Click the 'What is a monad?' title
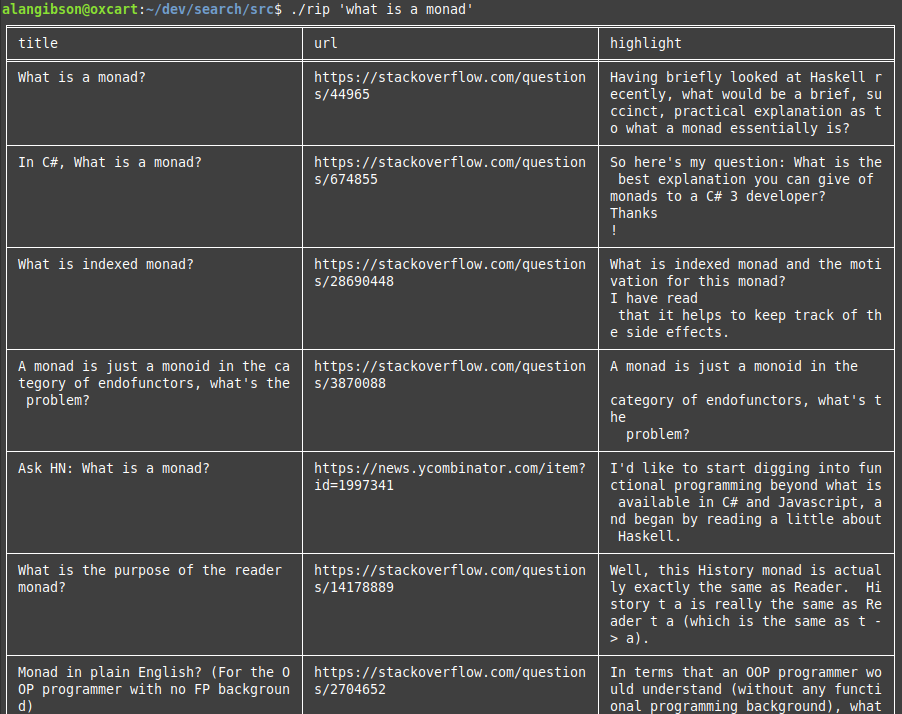This screenshot has width=902, height=714. (x=82, y=77)
